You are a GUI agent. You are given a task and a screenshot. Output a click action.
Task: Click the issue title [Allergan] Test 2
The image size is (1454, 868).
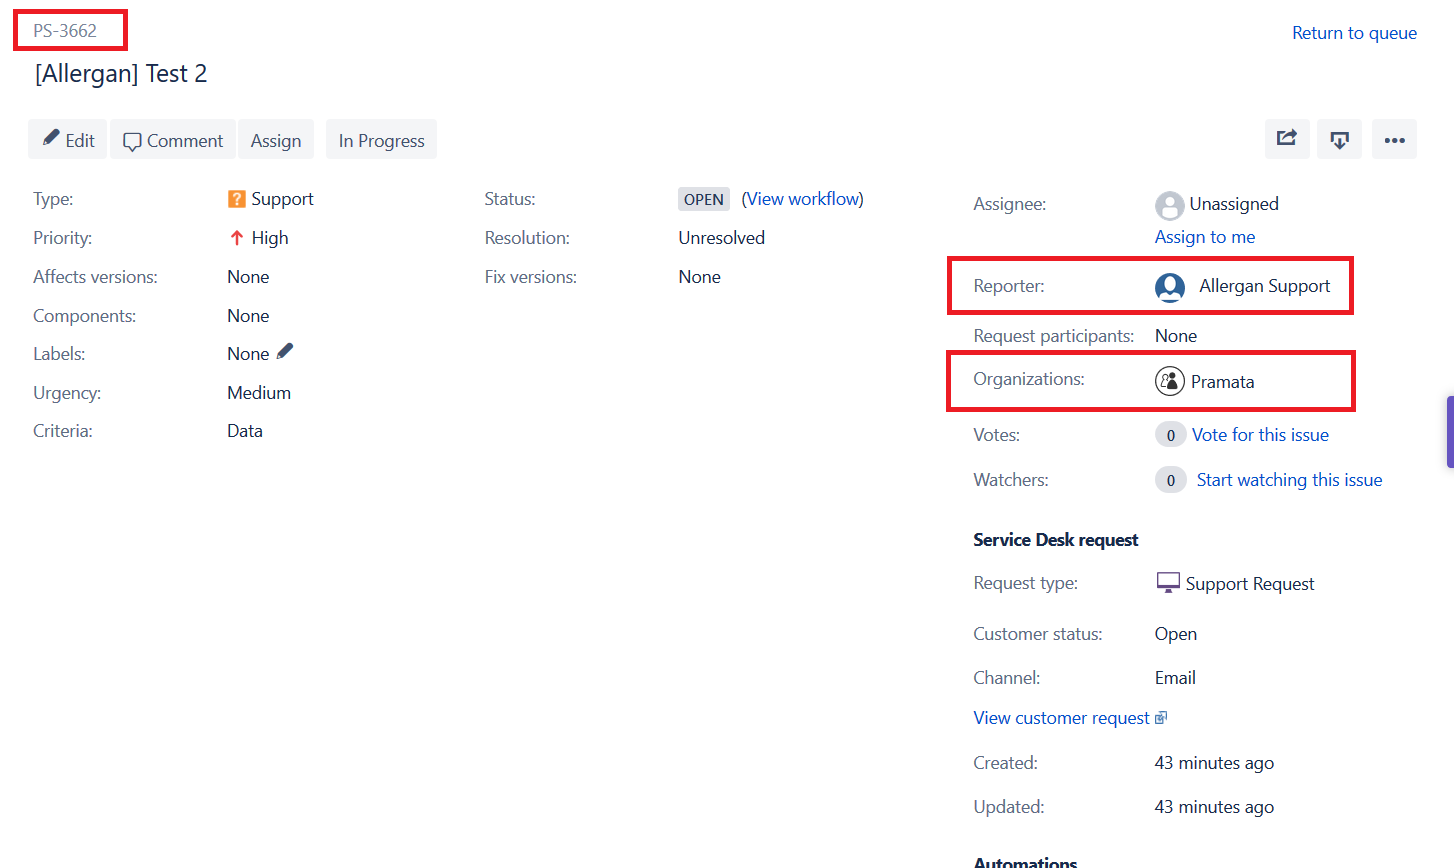(x=121, y=74)
